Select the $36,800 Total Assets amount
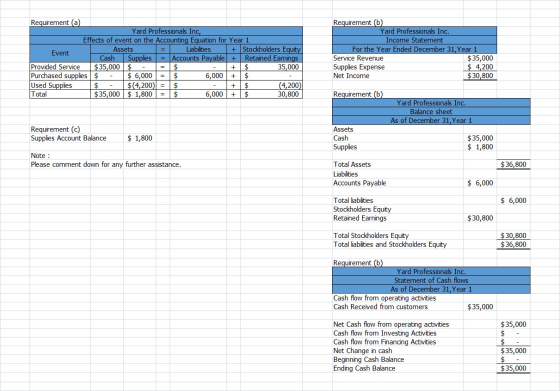Screen dimensions: 560x391 coord(514,165)
